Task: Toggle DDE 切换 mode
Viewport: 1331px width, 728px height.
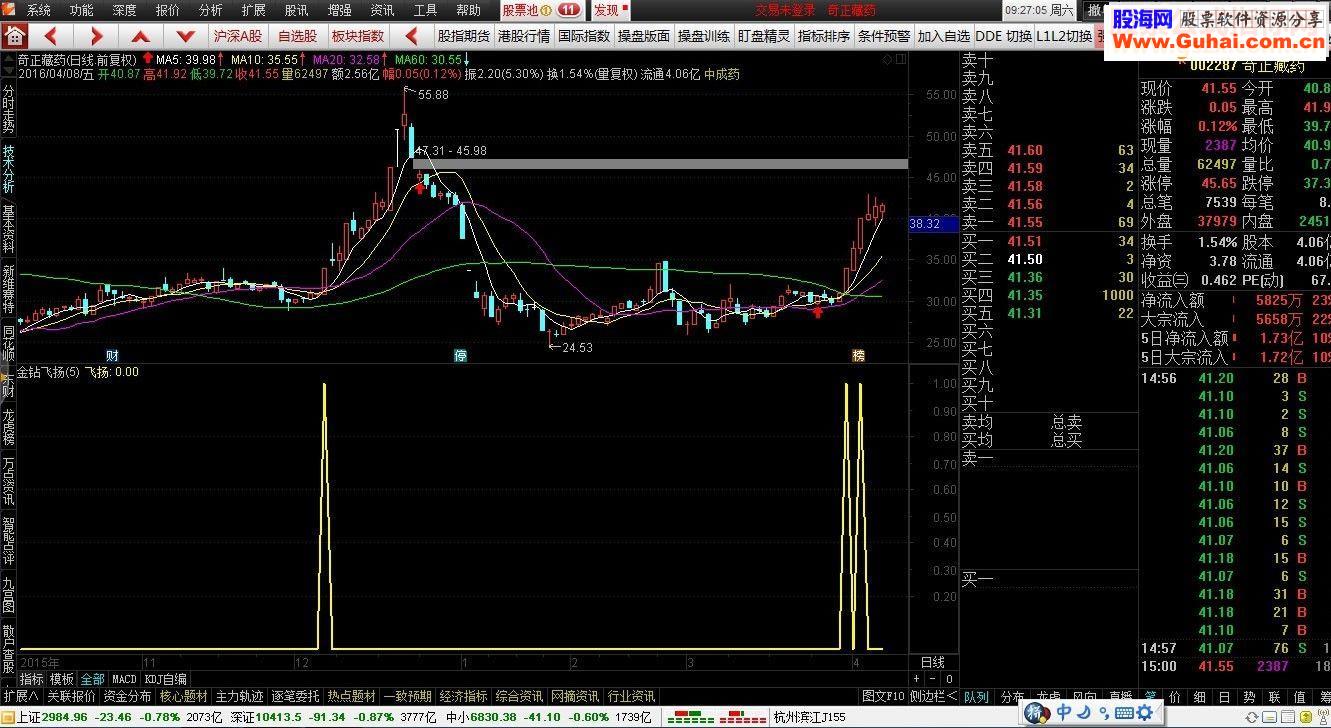Action: pyautogui.click(x=1003, y=36)
